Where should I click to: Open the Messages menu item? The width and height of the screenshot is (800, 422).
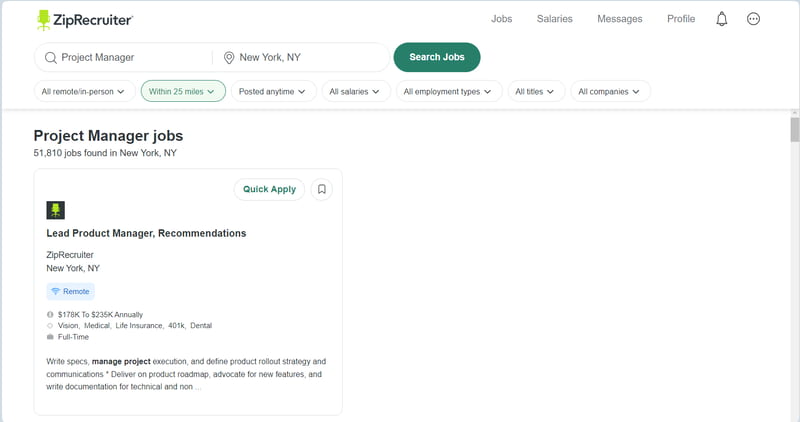pos(619,19)
